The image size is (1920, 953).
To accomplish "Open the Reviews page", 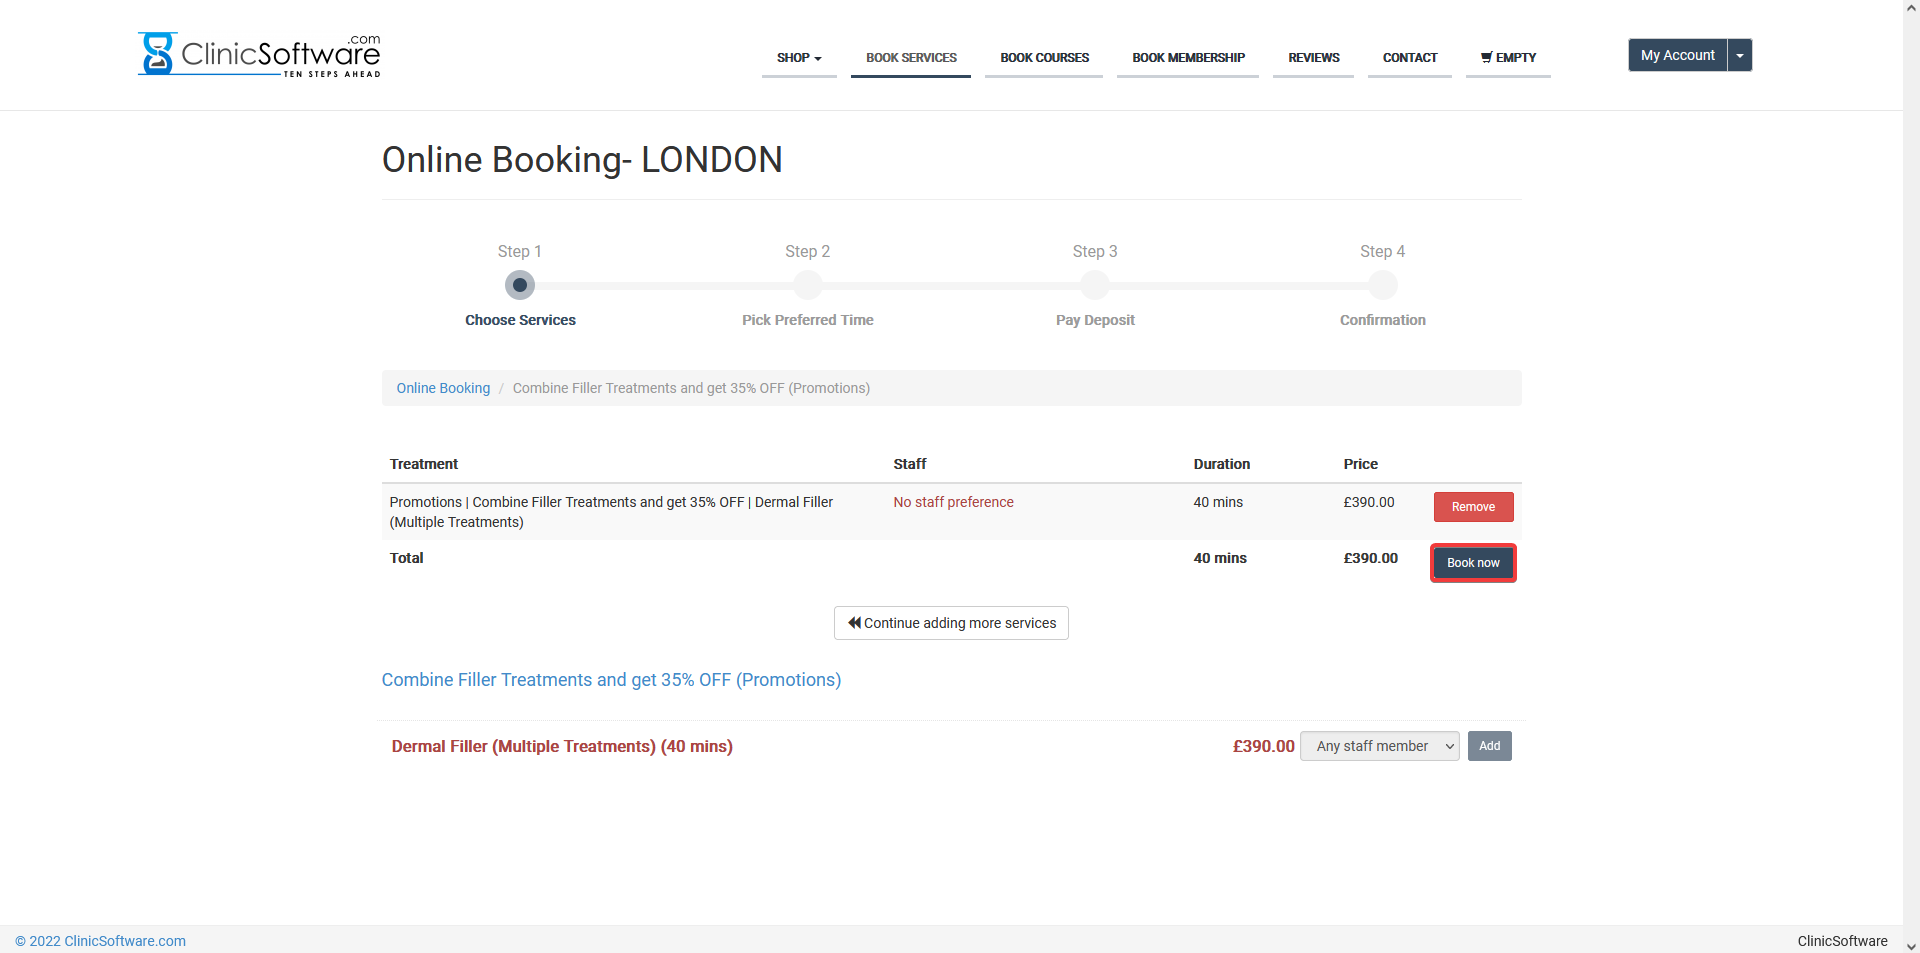I will coord(1313,58).
